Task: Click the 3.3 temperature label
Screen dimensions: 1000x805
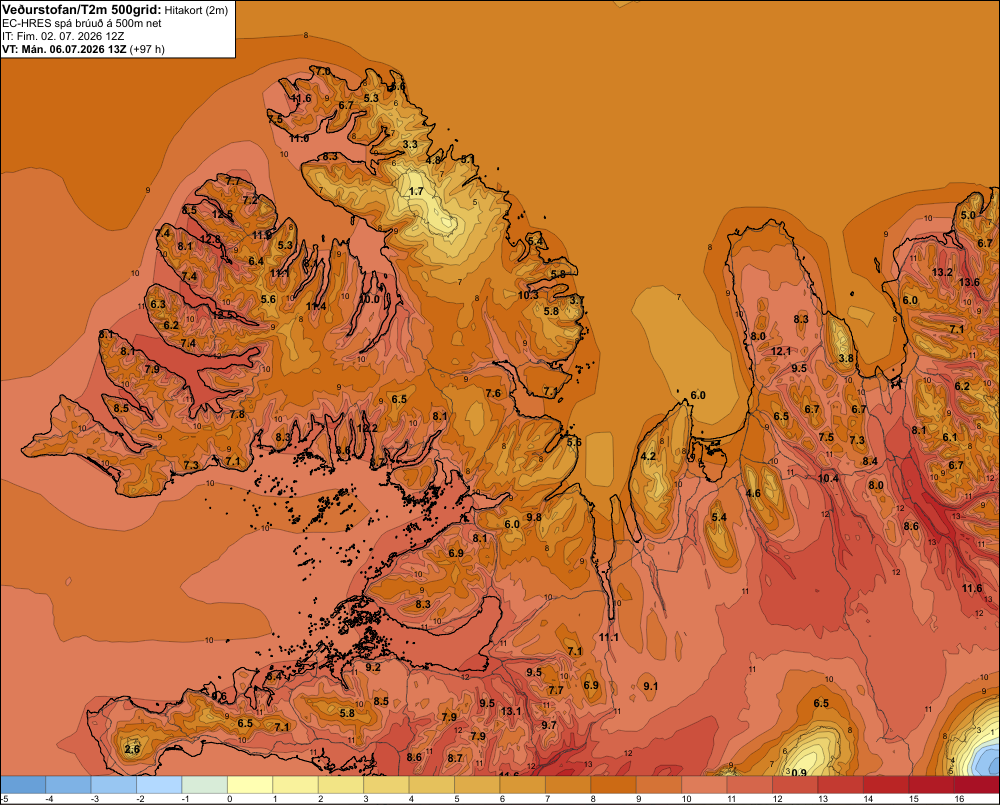Action: point(410,144)
